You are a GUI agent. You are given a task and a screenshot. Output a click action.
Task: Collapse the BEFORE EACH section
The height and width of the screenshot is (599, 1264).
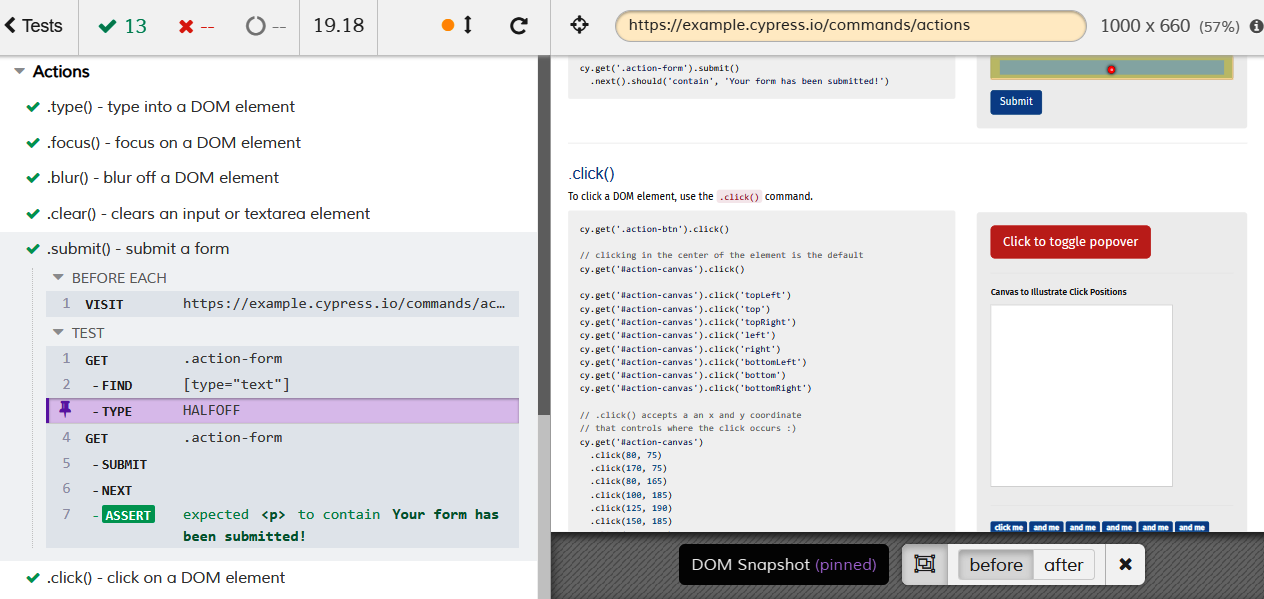tap(58, 278)
